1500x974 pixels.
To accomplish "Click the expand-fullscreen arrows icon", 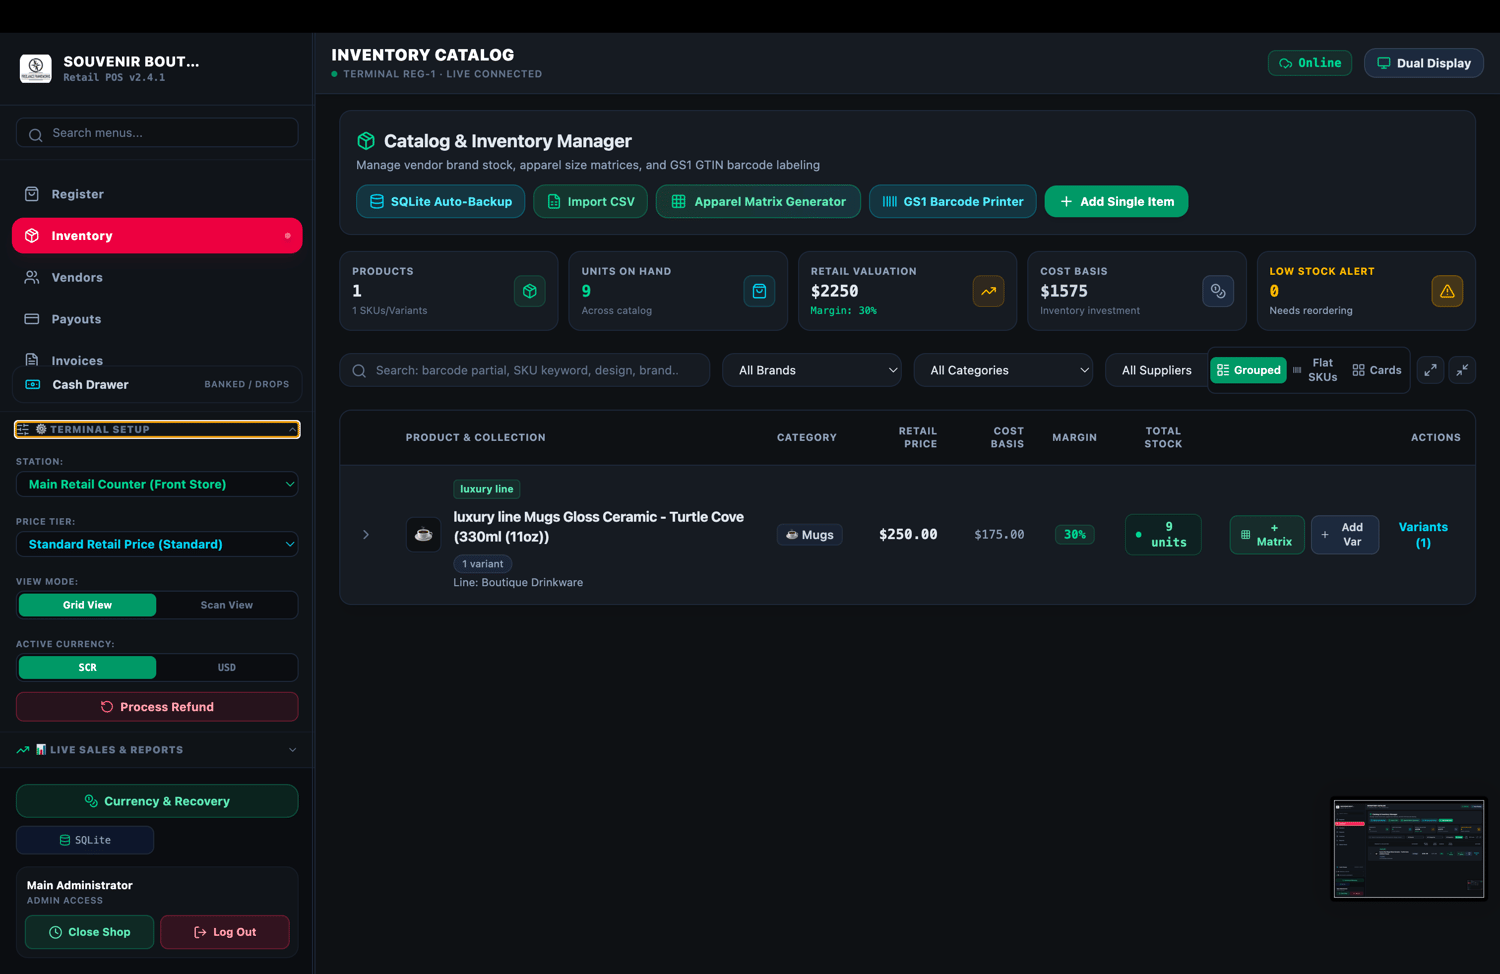I will [x=1431, y=370].
